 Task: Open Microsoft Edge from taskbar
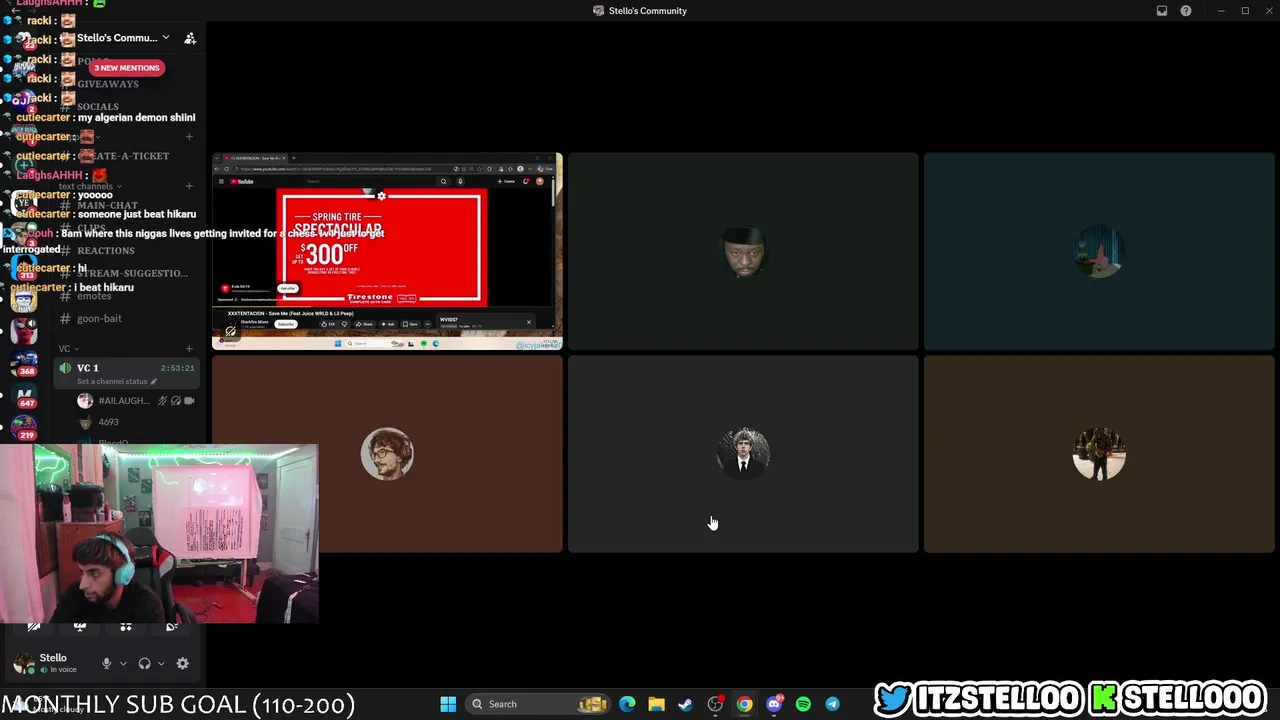pos(627,704)
